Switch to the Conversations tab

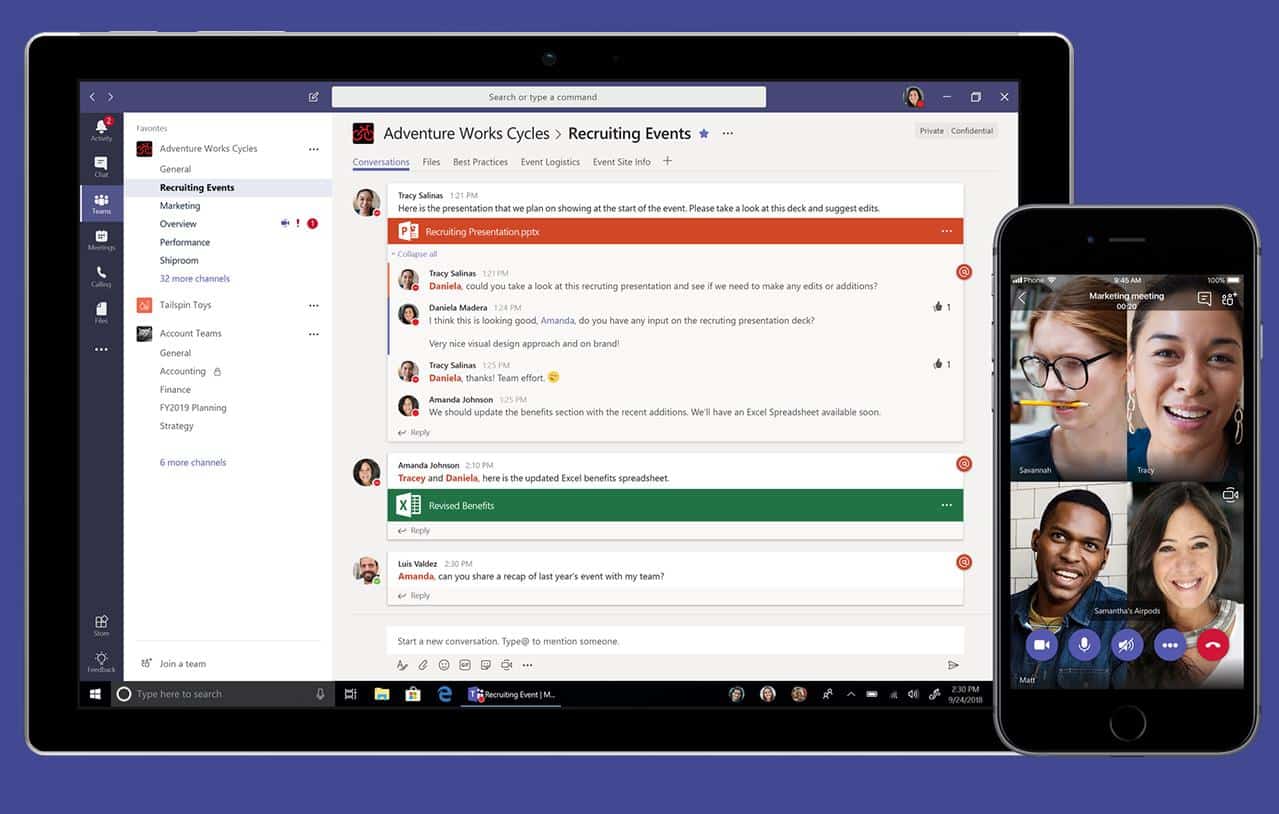coord(381,162)
